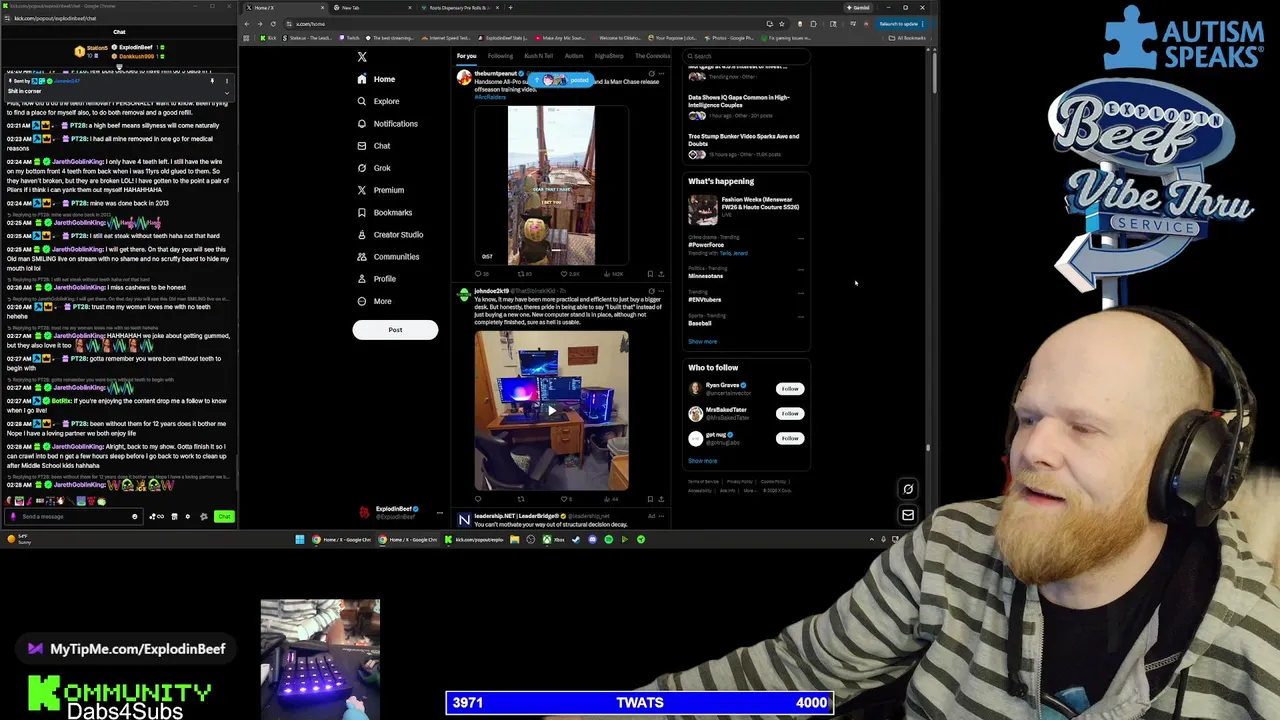Repost theburntpeanut's post
The image size is (1280, 720).
[521, 274]
